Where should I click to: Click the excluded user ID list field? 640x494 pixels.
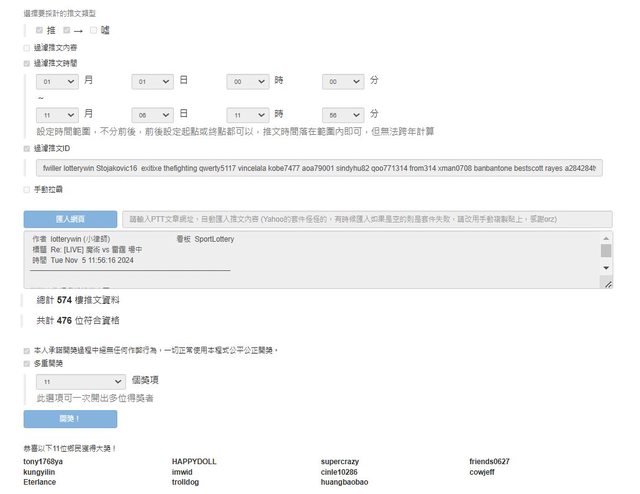click(x=319, y=168)
